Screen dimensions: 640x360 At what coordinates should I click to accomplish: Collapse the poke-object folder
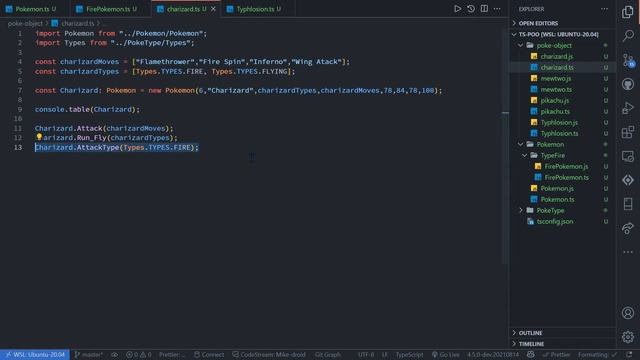tap(554, 45)
